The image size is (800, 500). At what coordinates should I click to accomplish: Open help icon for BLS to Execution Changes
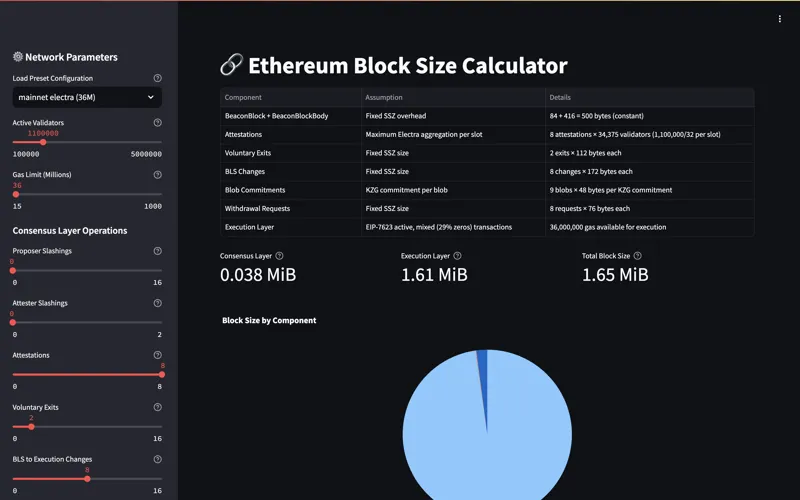click(158, 459)
